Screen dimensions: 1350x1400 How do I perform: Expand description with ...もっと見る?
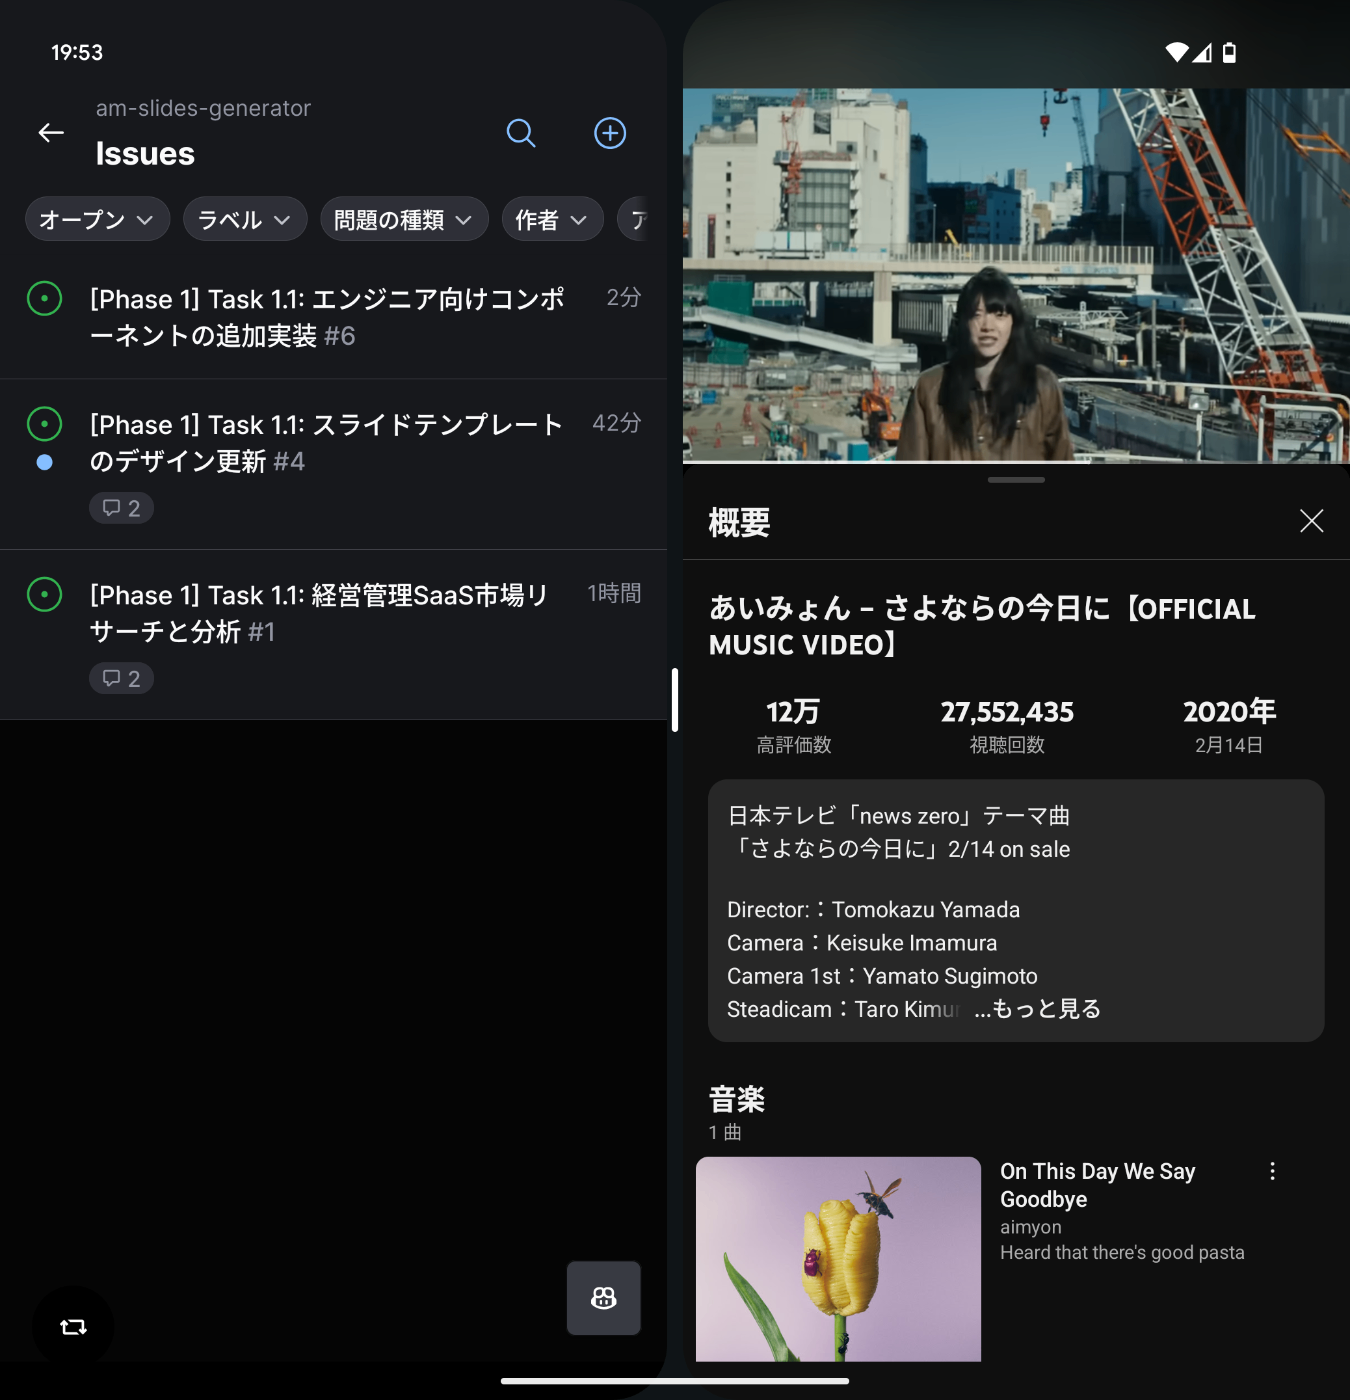click(x=1038, y=1009)
